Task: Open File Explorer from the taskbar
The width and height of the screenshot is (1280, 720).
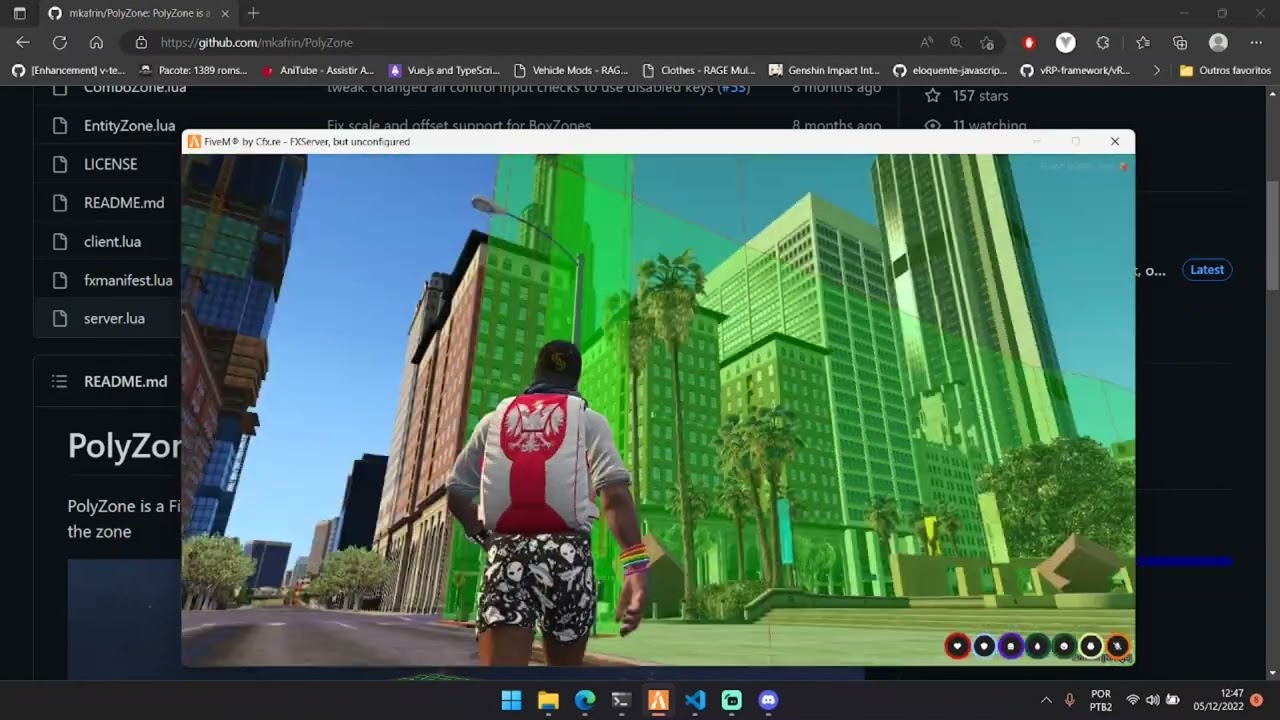Action: (548, 700)
